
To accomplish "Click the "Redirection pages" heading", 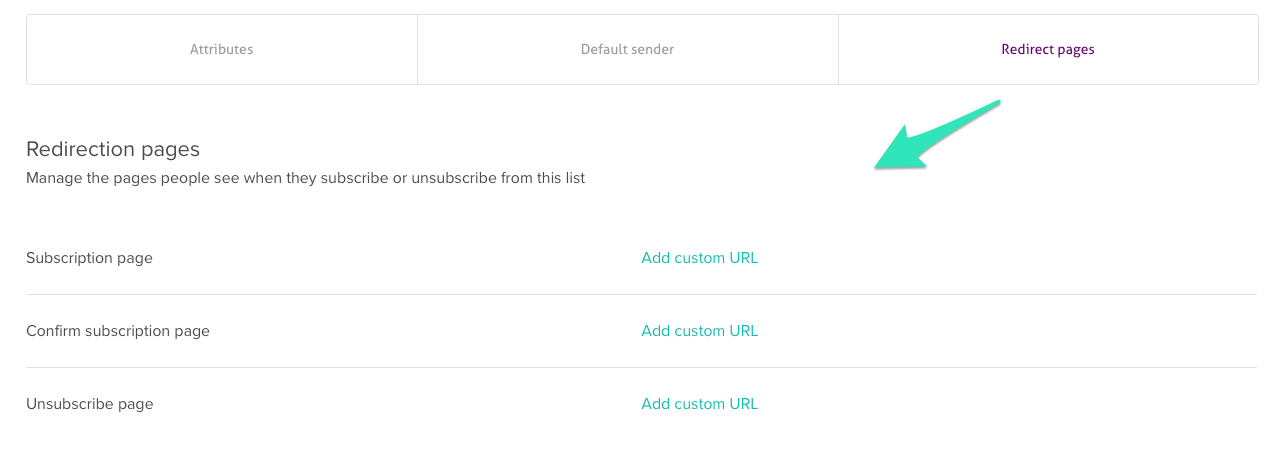I will pyautogui.click(x=113, y=149).
